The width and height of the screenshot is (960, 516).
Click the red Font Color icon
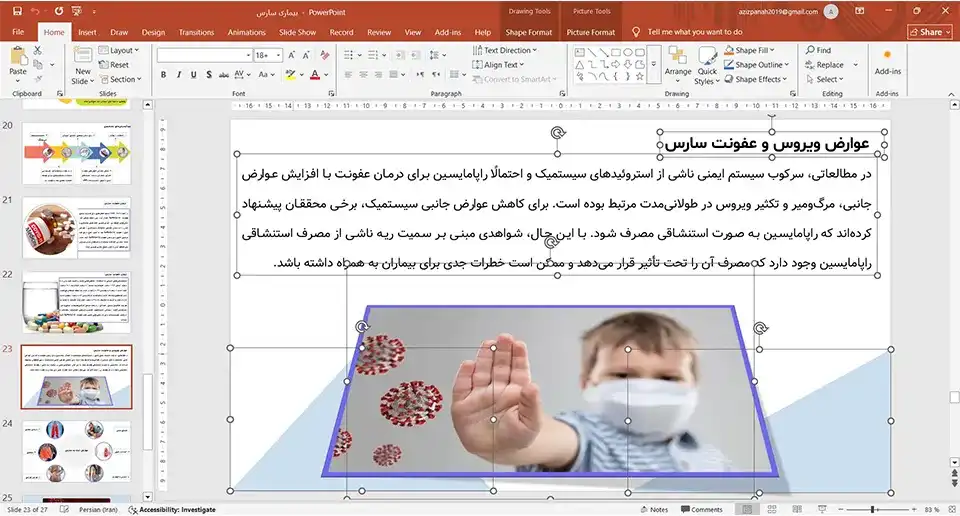tap(315, 75)
